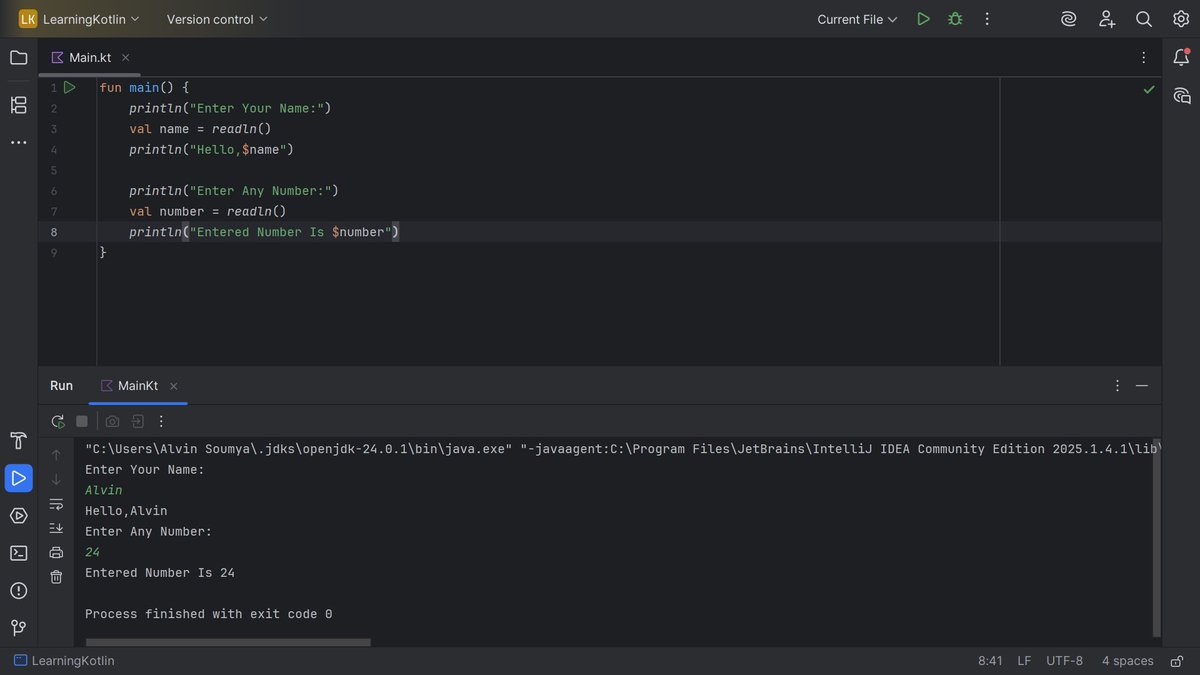The width and height of the screenshot is (1200, 675).
Task: Click the console horizontal scrollbar
Action: click(228, 642)
